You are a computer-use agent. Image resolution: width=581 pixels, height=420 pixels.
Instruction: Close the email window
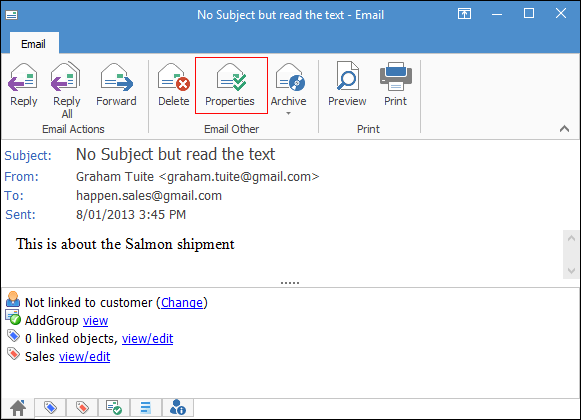[561, 13]
